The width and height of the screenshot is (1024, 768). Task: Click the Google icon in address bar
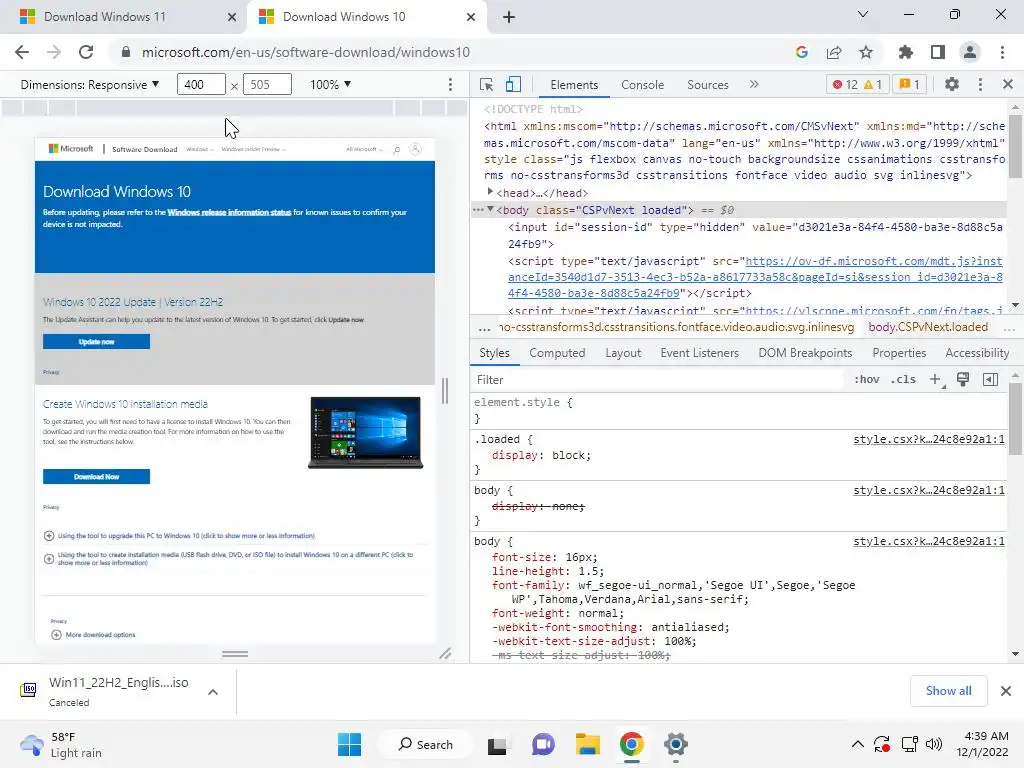pos(802,52)
